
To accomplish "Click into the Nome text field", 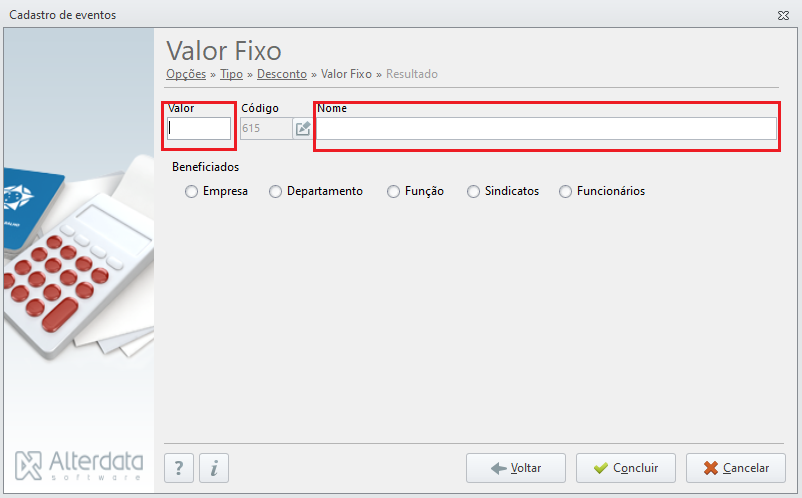I will [546, 128].
